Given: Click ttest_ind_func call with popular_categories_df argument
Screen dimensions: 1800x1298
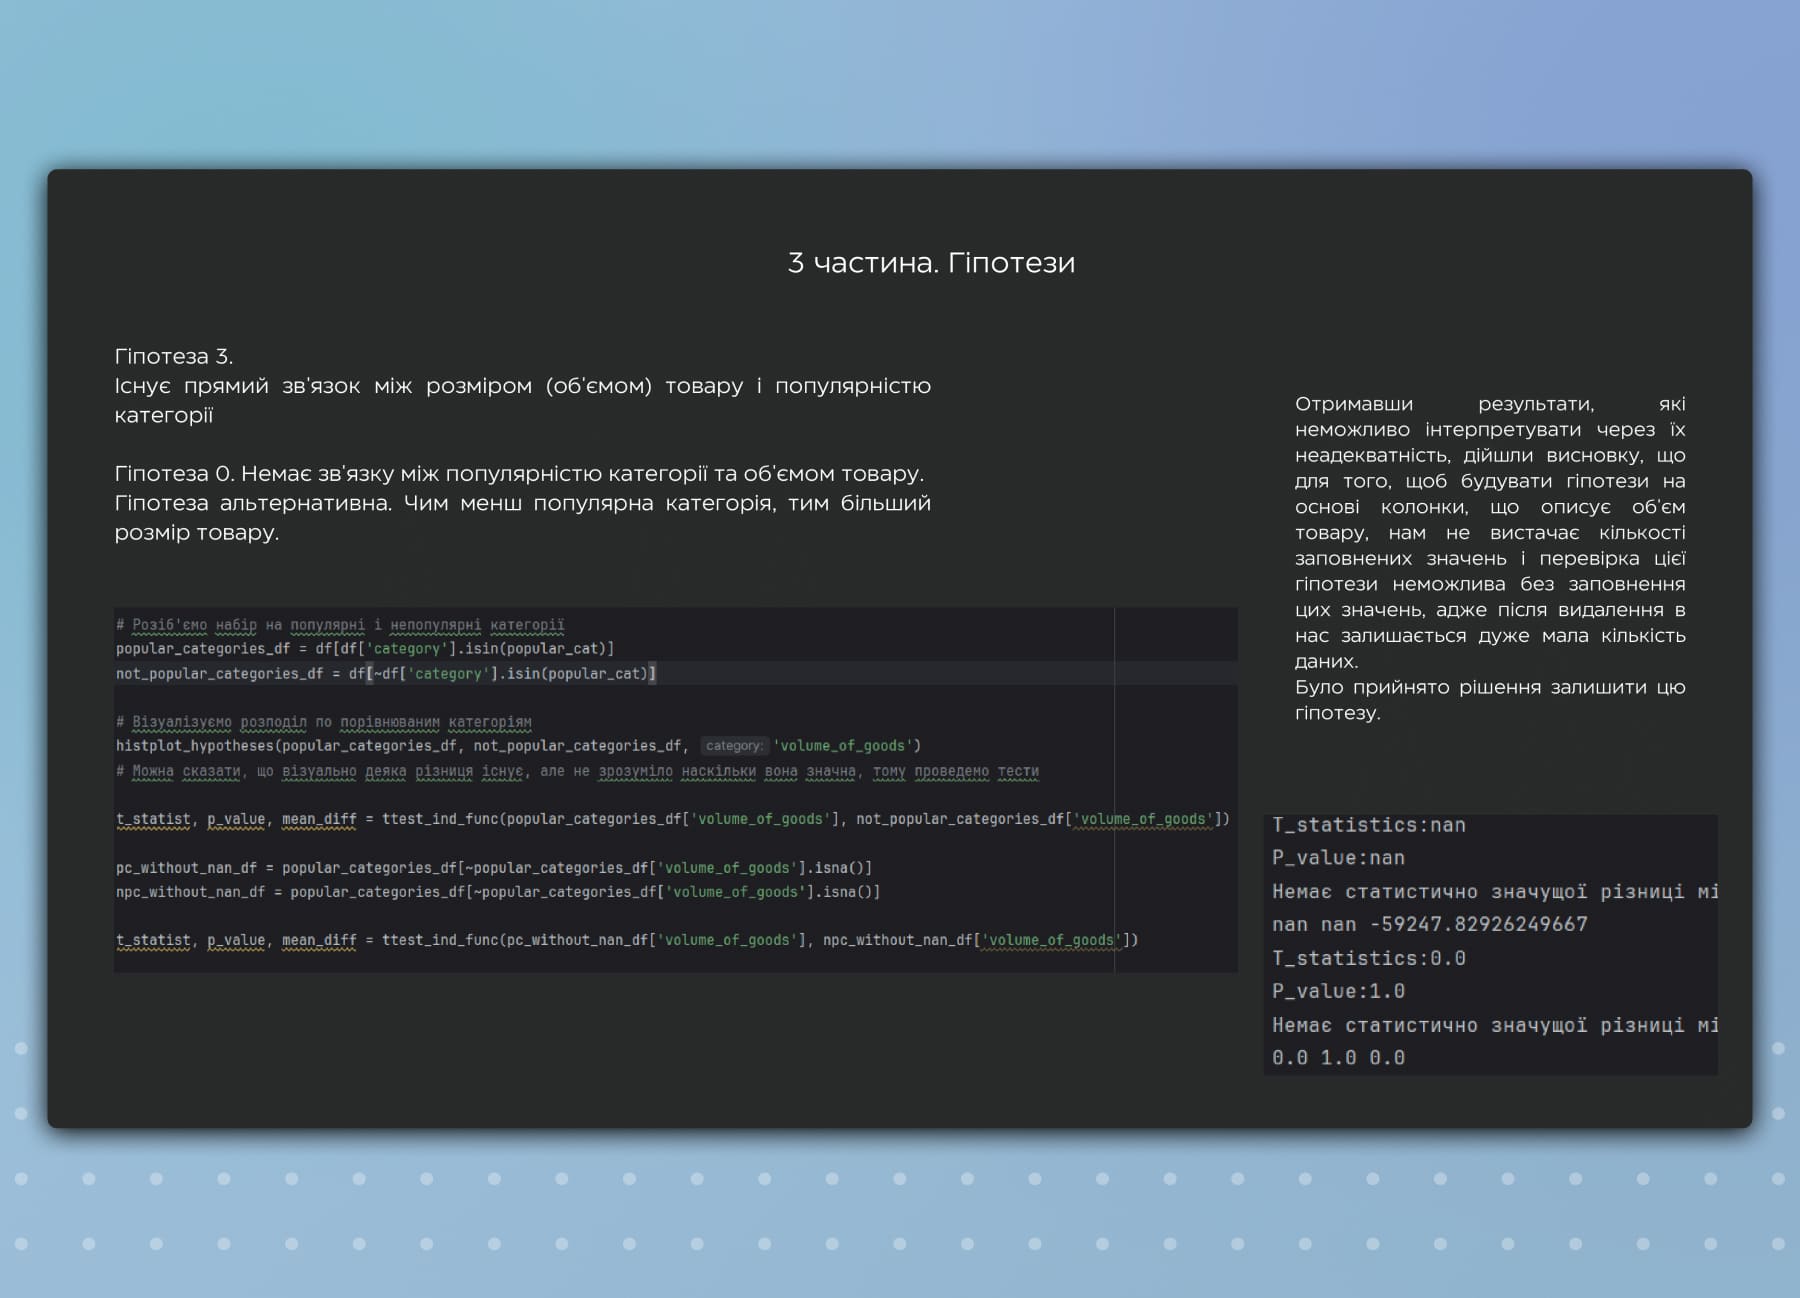Looking at the screenshot, I should [672, 819].
